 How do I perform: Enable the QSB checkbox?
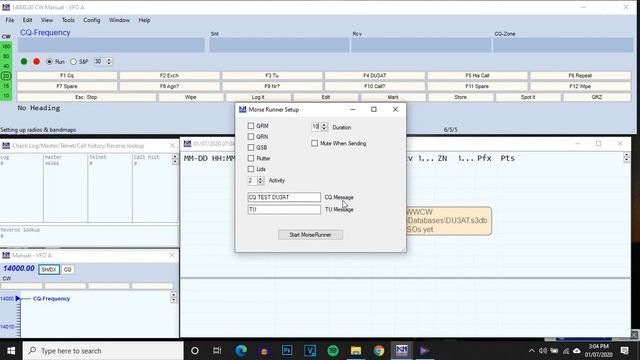251,147
